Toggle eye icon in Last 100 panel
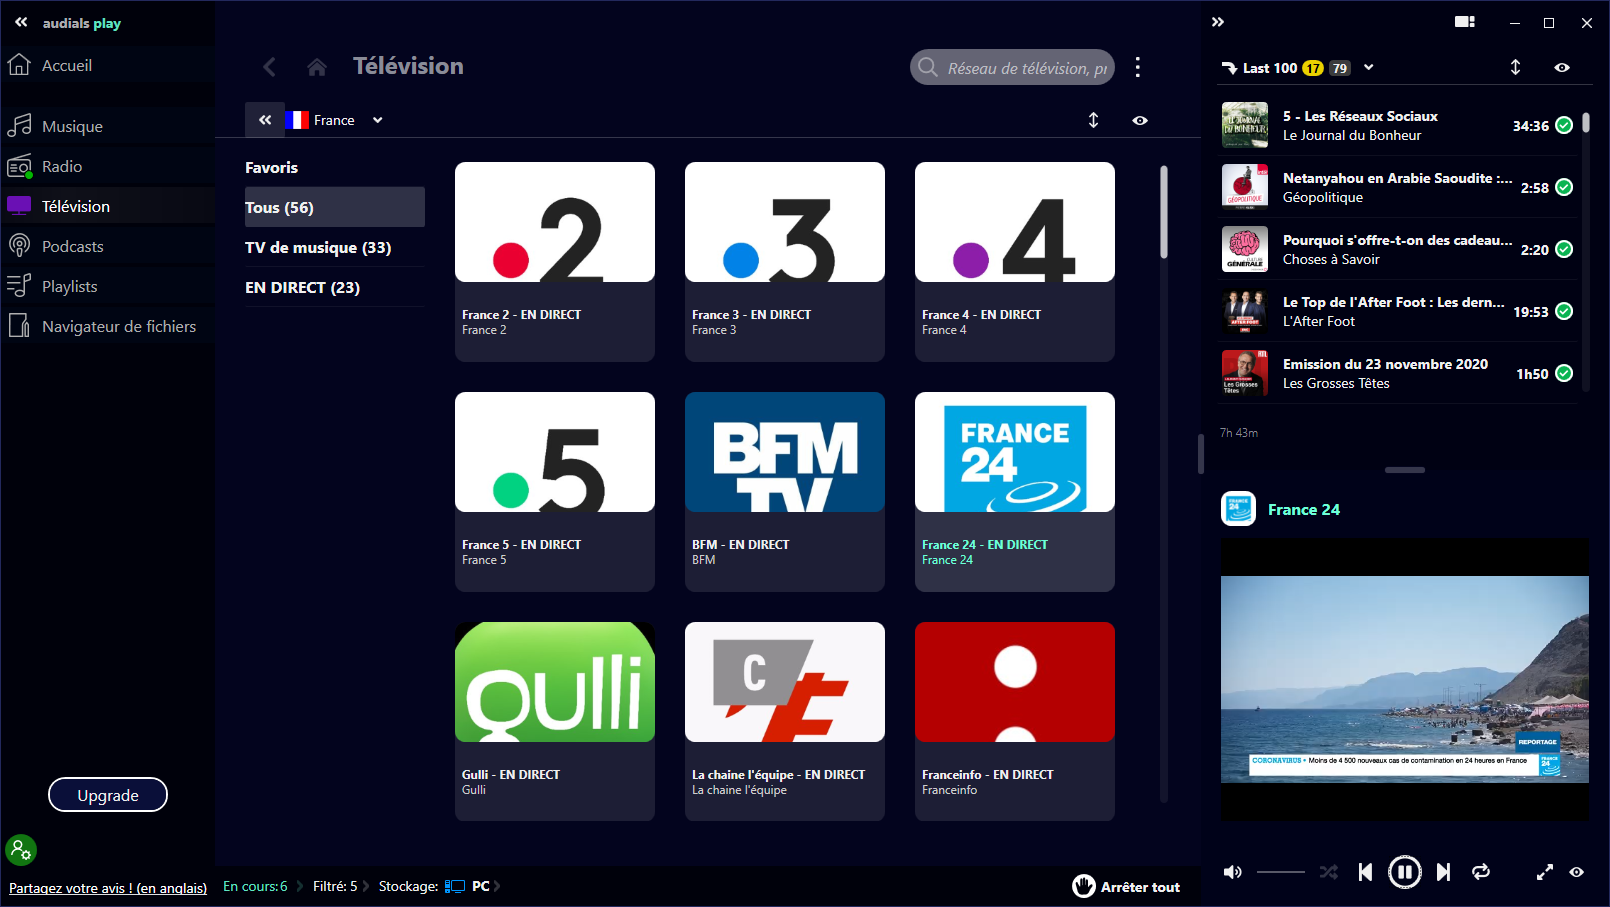This screenshot has height=907, width=1610. 1562,68
